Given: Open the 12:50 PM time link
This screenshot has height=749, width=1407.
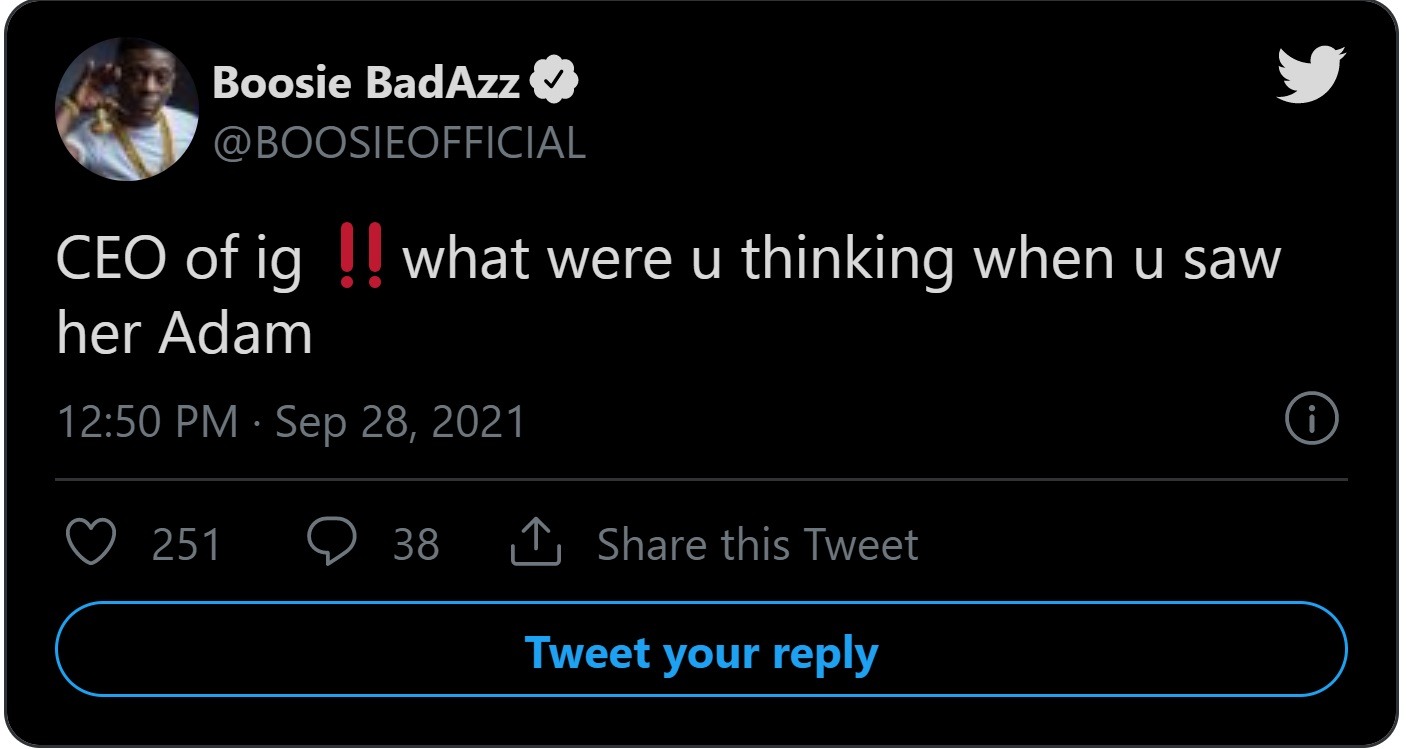Looking at the screenshot, I should (148, 422).
